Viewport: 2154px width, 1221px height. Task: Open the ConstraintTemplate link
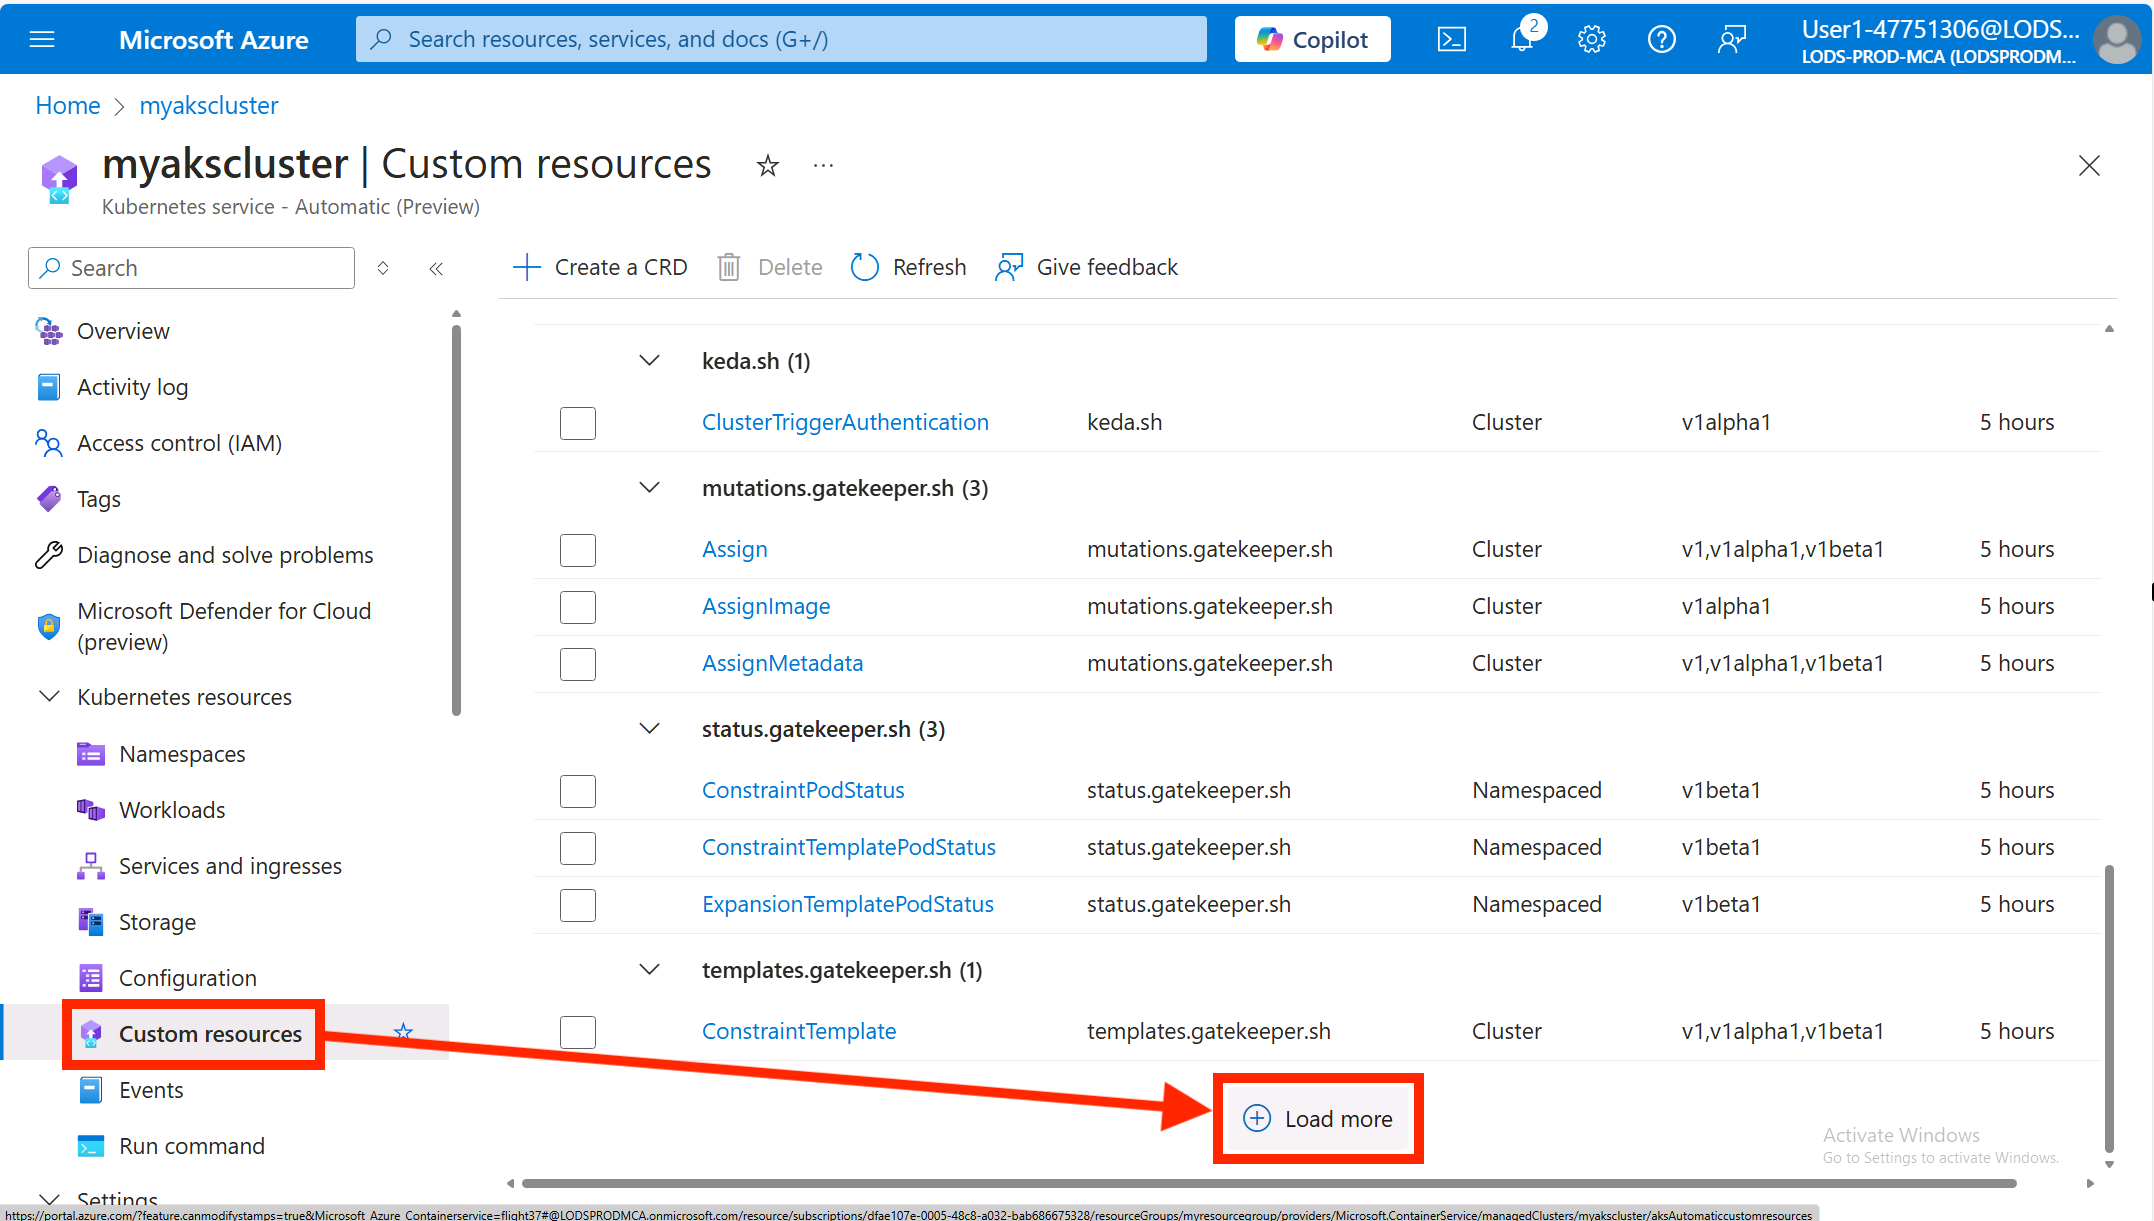pos(799,1032)
